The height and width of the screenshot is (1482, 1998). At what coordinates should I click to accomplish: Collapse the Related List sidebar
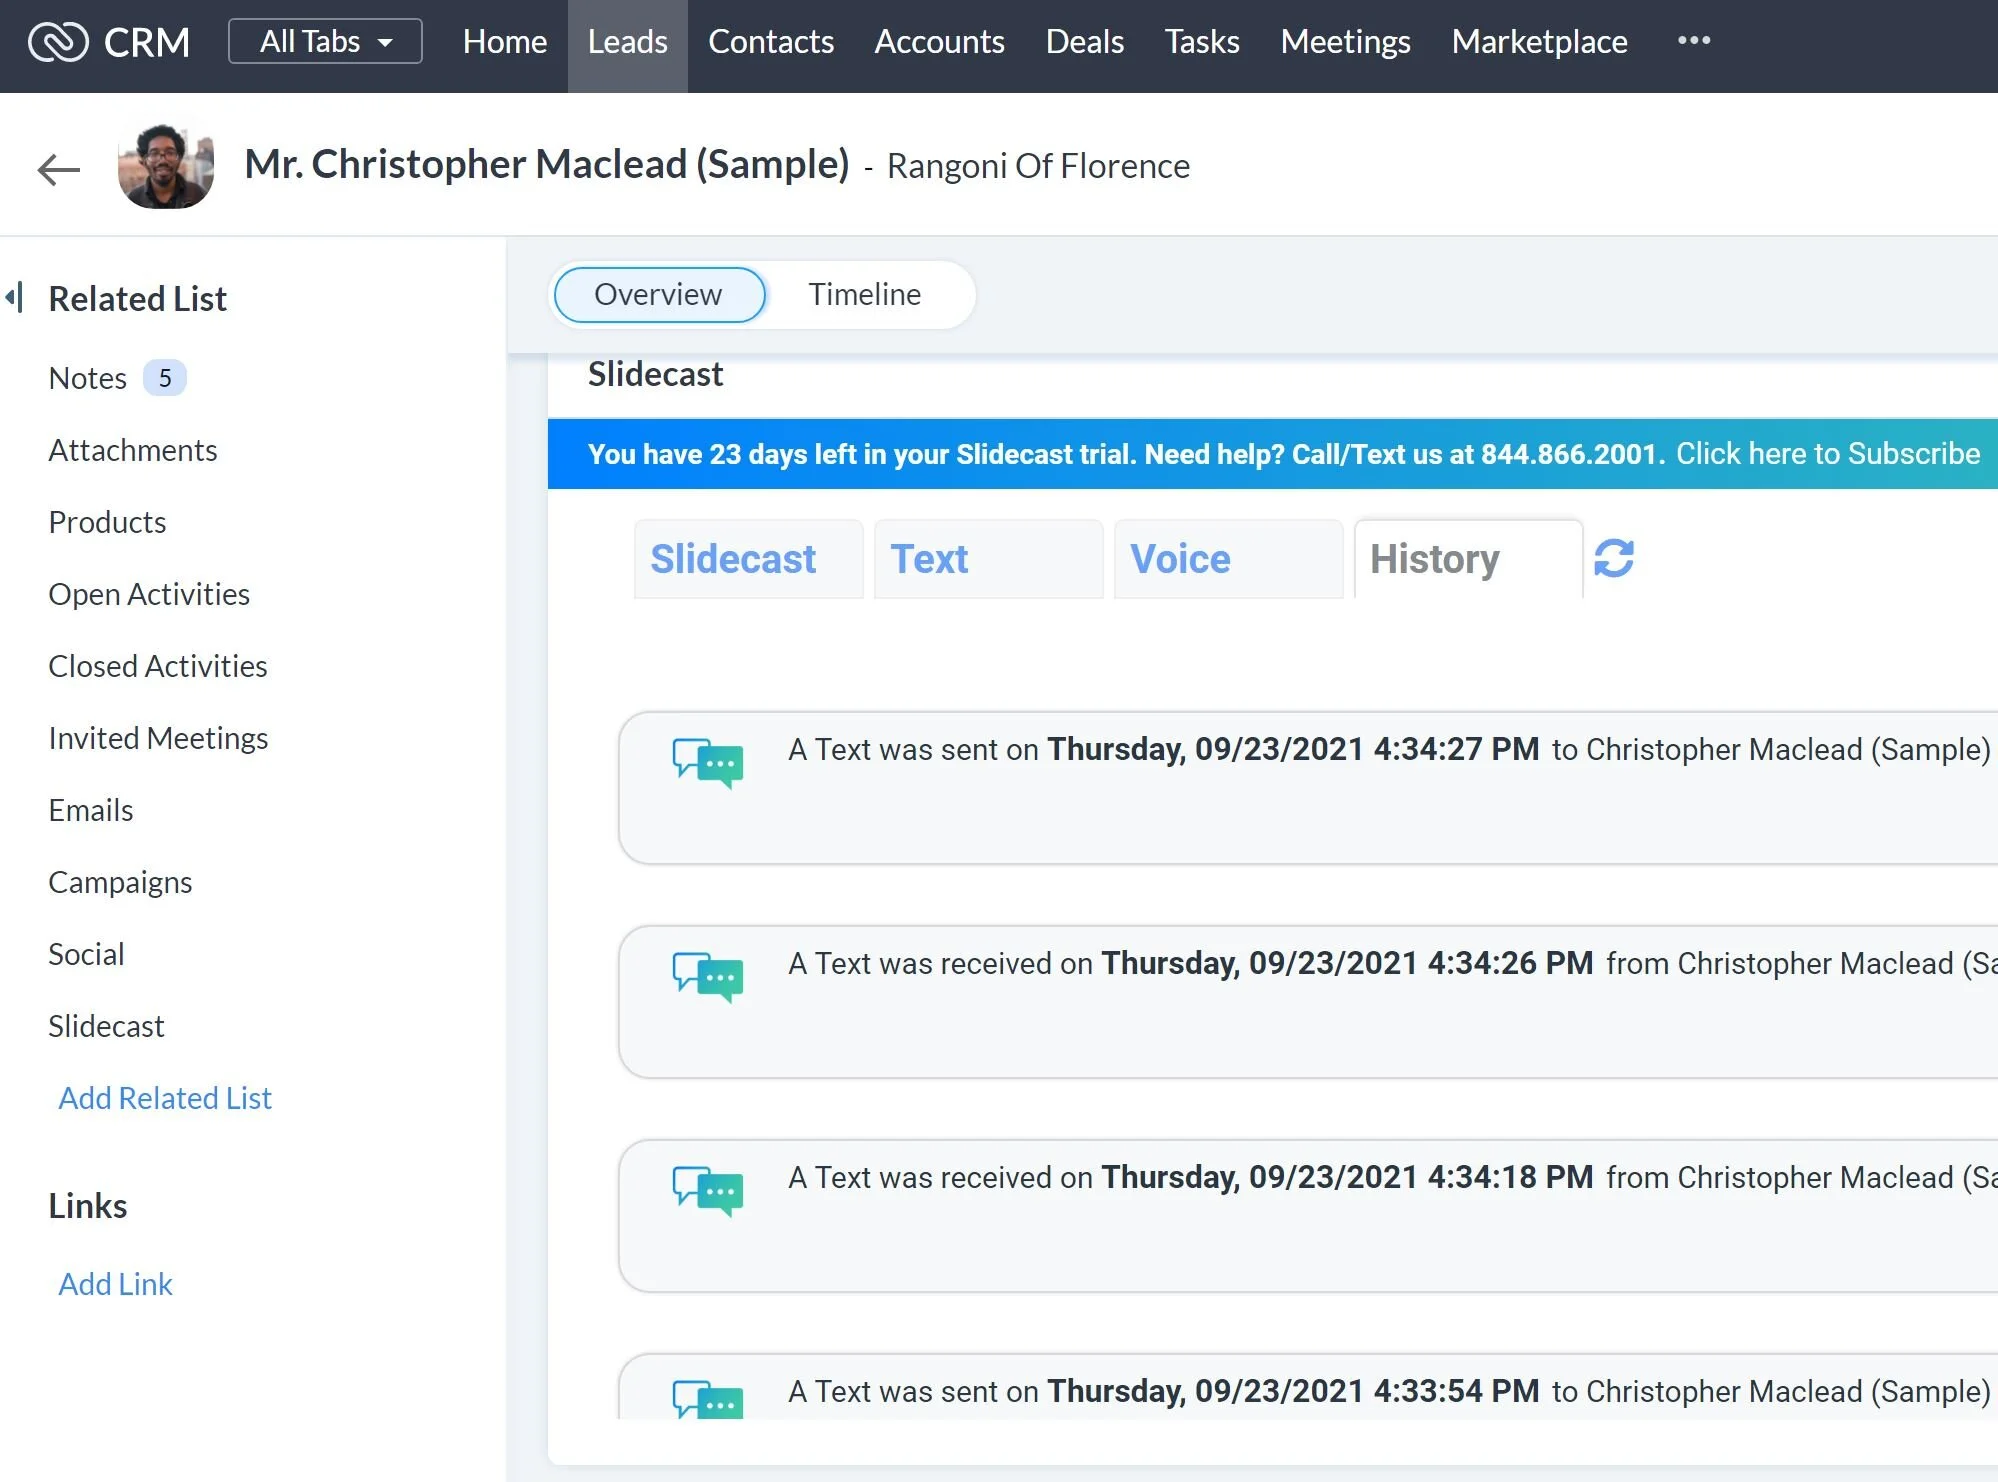[14, 297]
